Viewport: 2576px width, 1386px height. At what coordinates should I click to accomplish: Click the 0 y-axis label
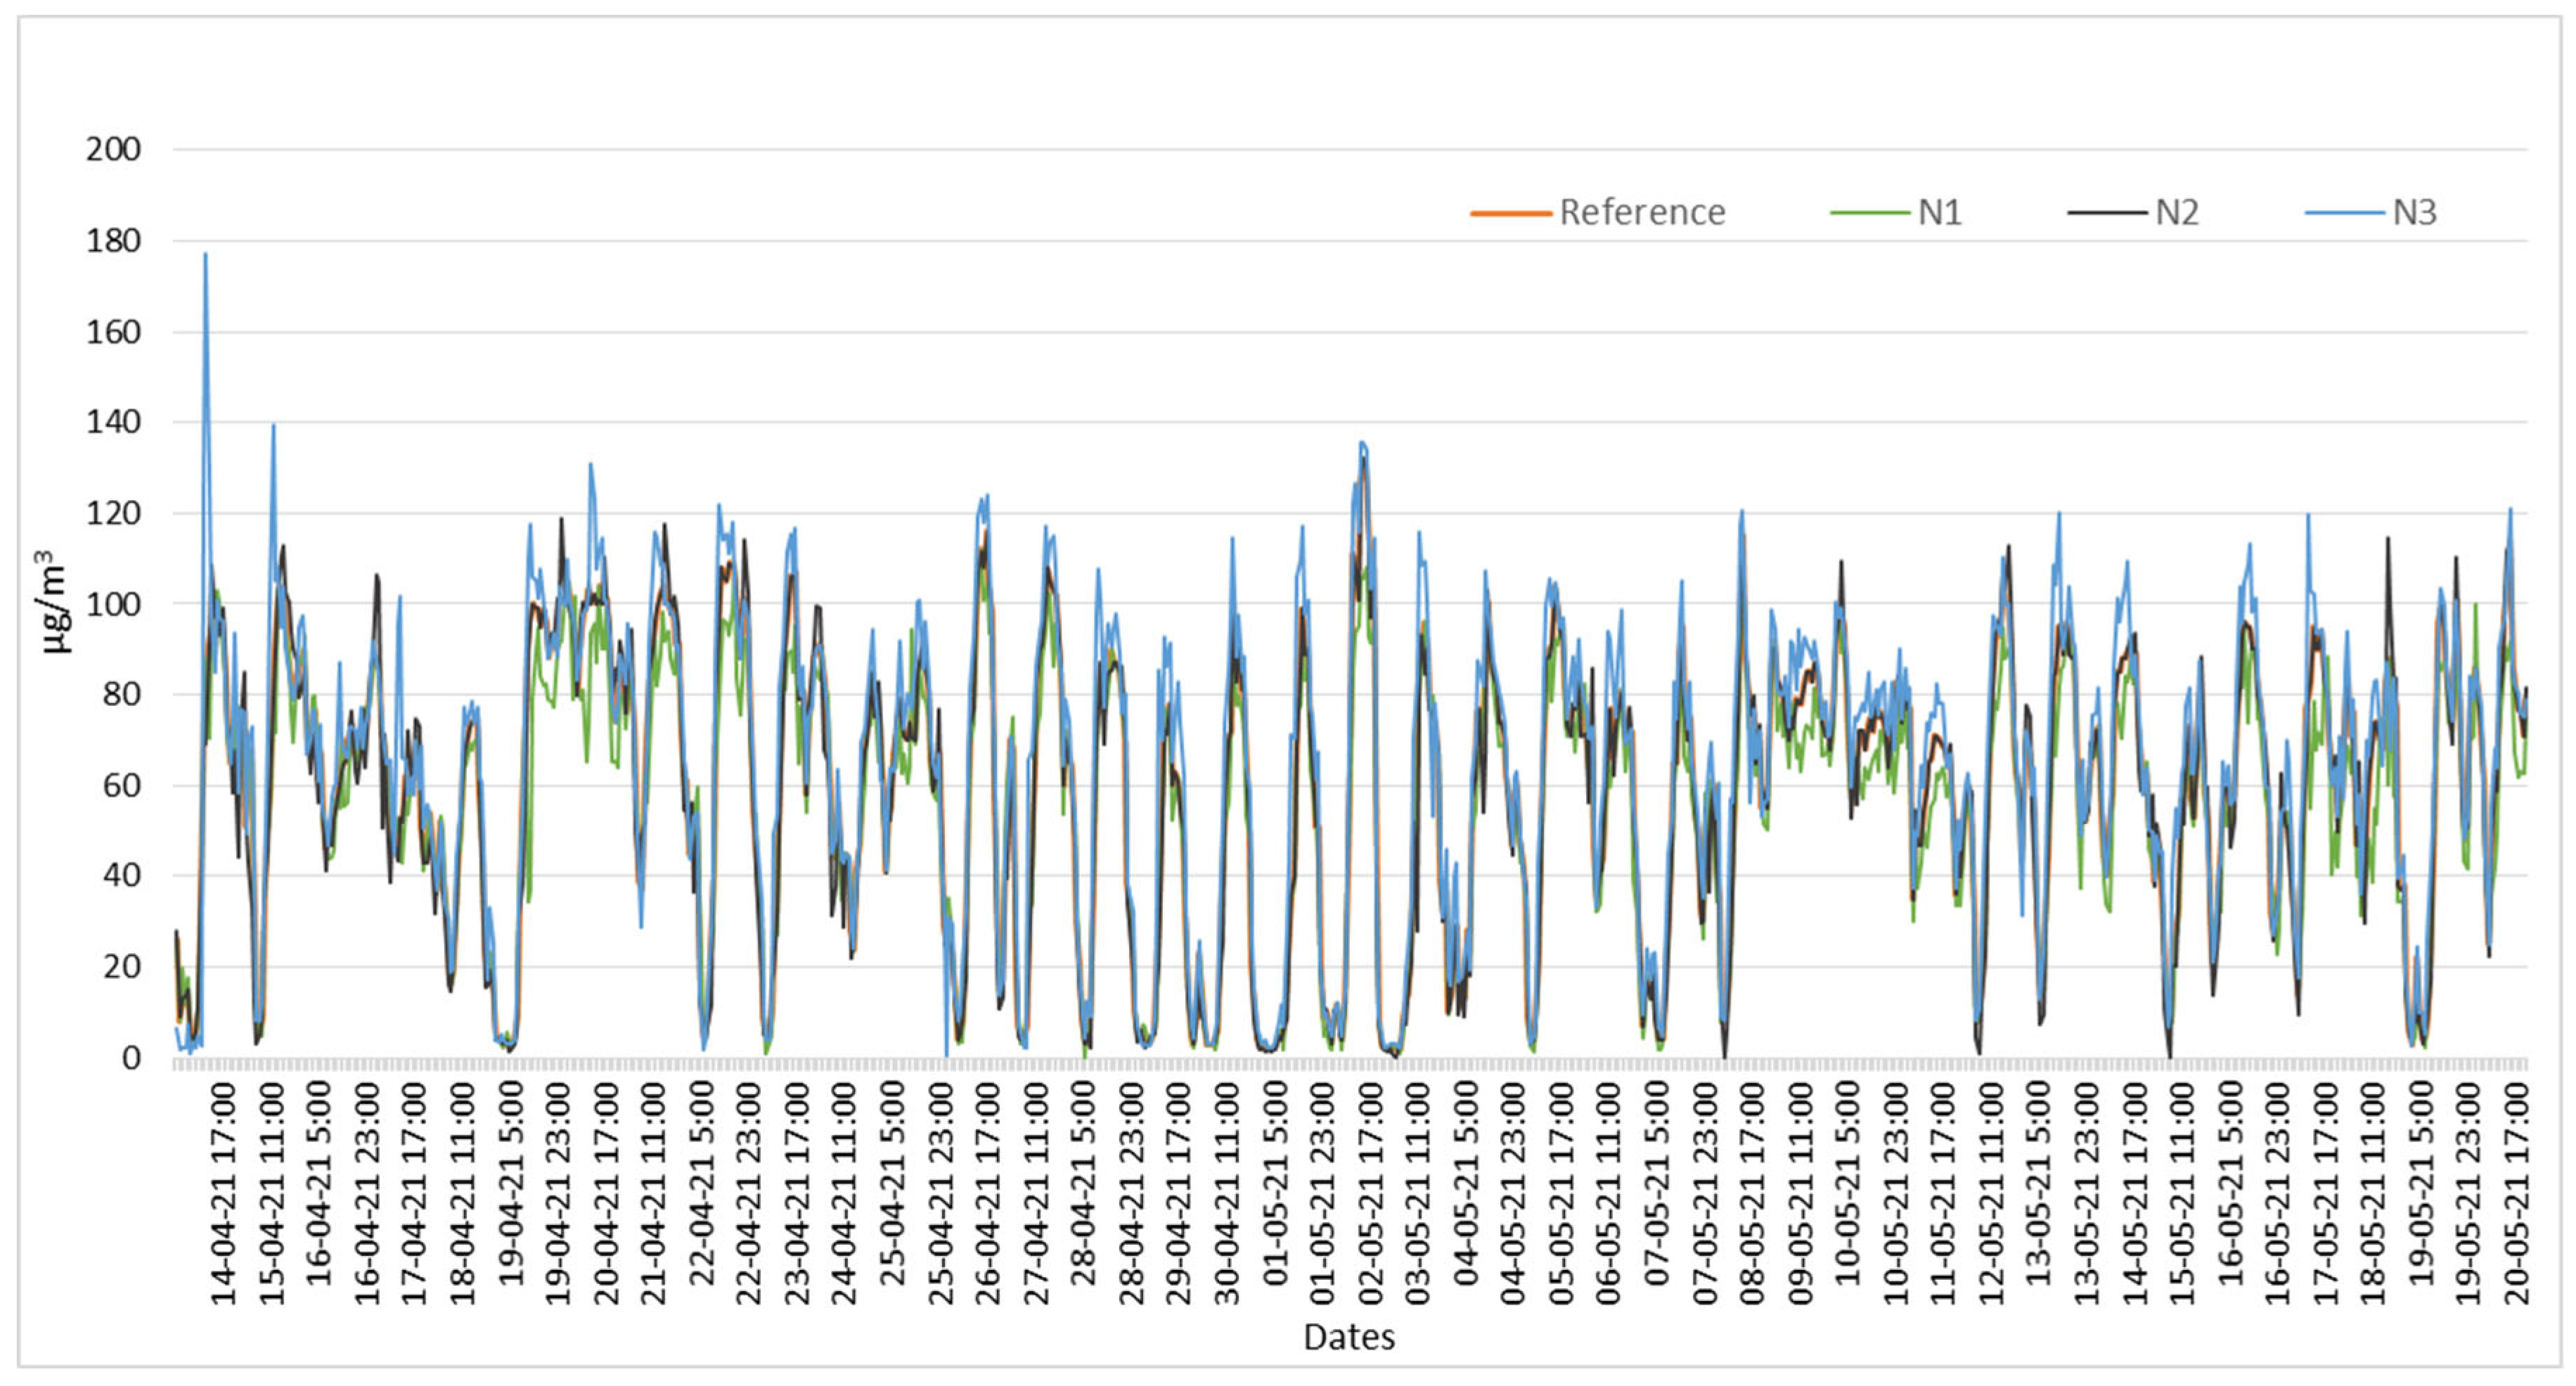[x=131, y=1058]
